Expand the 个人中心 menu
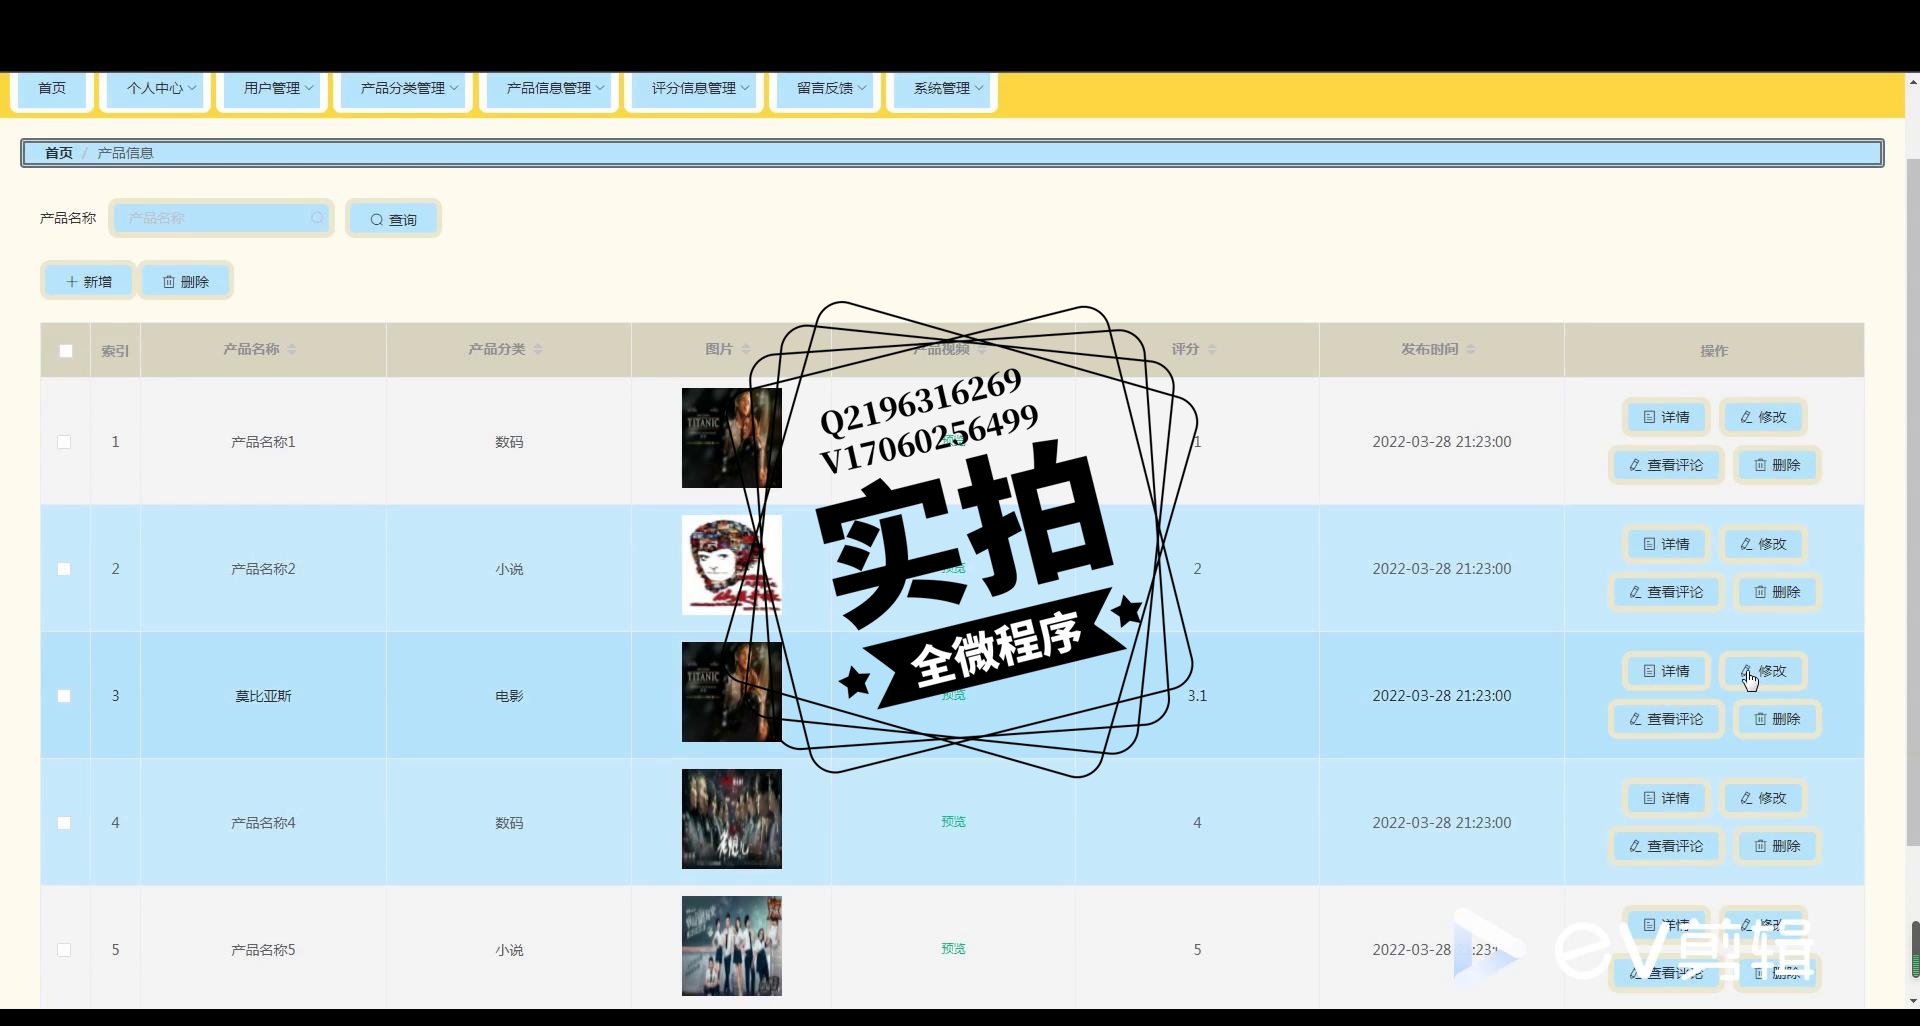Screen dimensions: 1920x1026 (x=155, y=88)
